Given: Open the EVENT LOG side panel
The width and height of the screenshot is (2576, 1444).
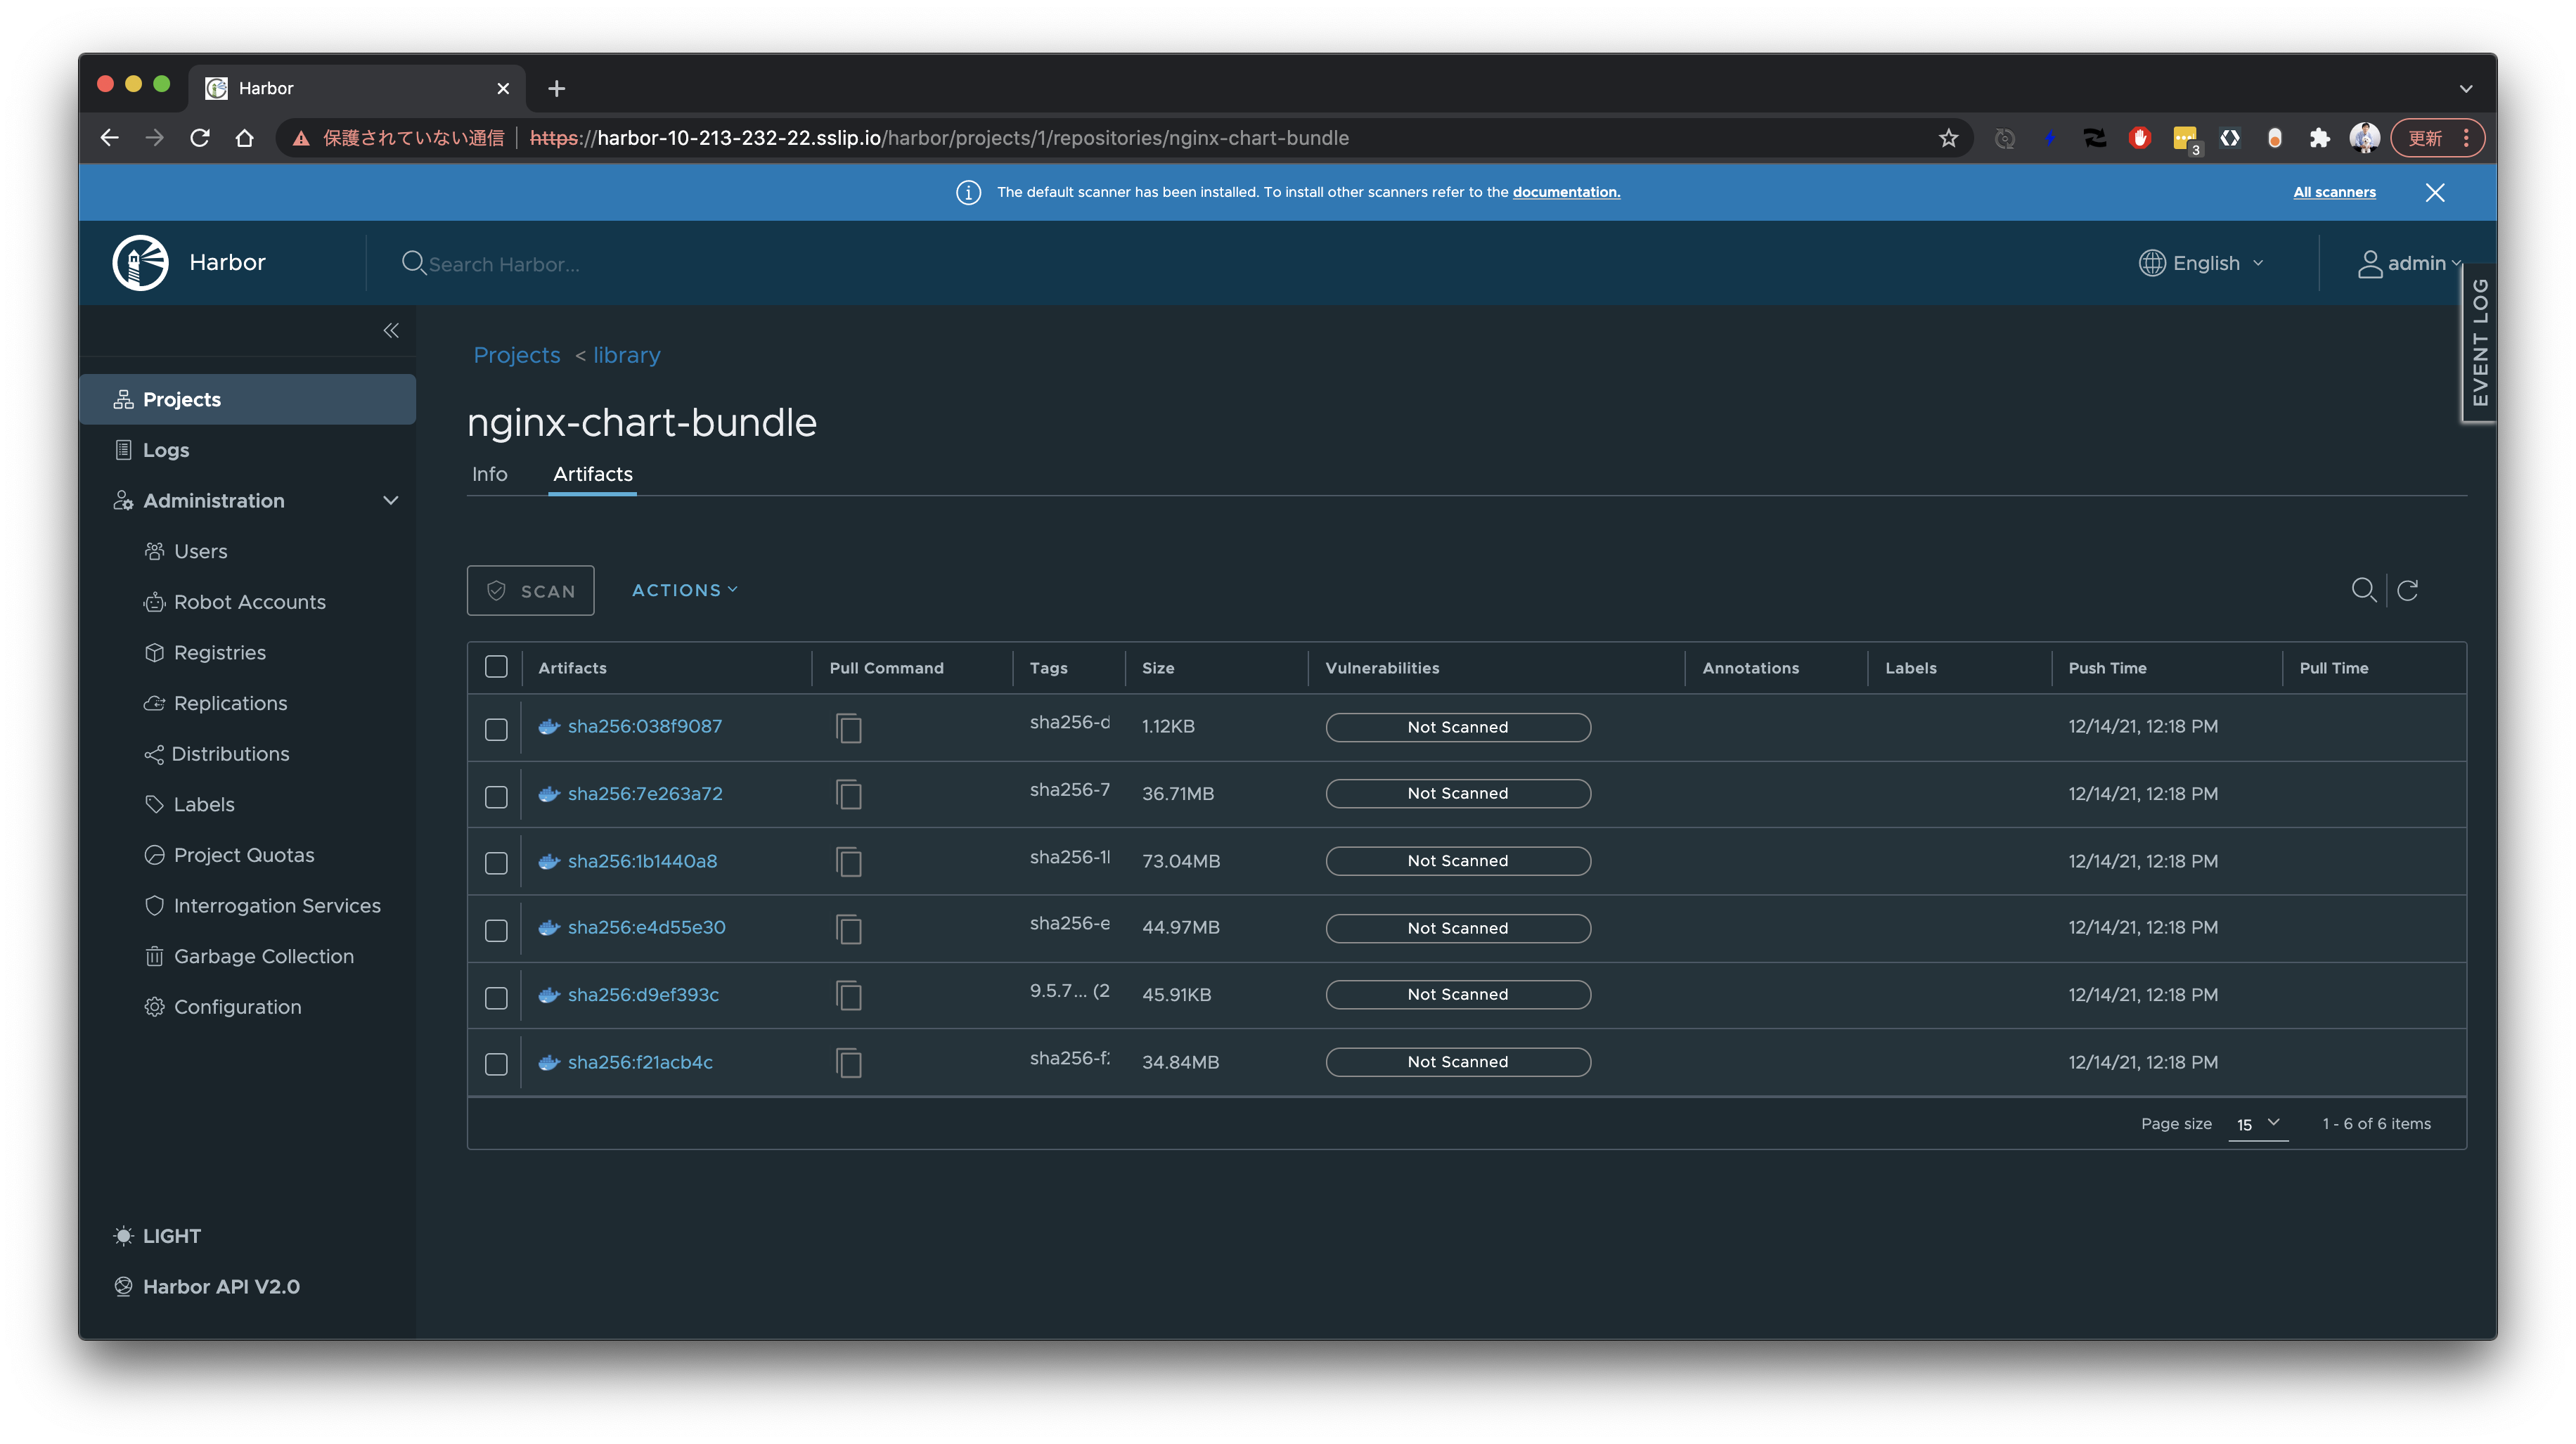Looking at the screenshot, I should [2480, 342].
